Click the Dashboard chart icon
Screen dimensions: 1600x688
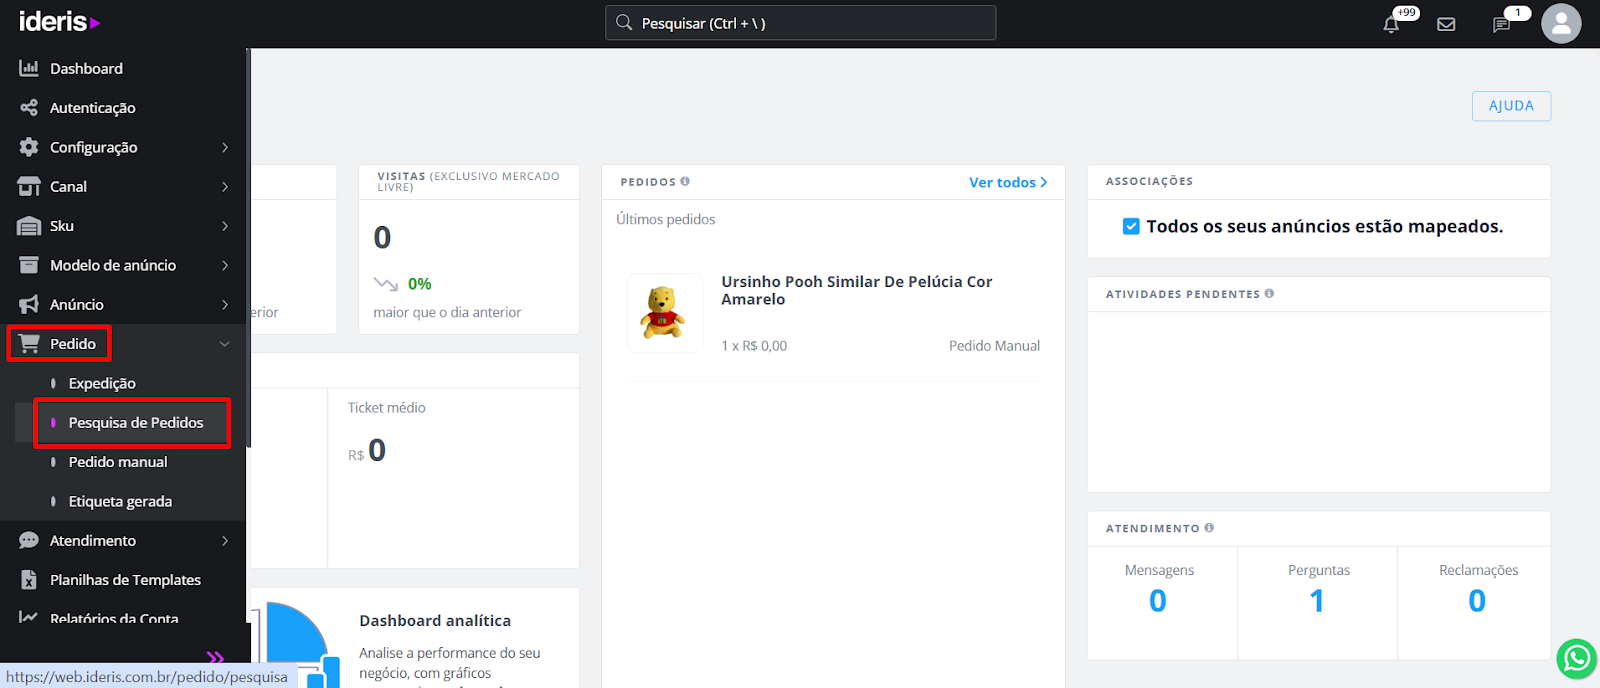click(x=29, y=68)
